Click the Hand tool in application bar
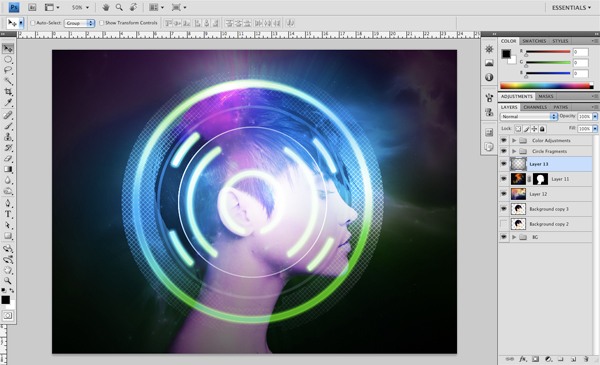This screenshot has width=600, height=365. click(106, 7)
